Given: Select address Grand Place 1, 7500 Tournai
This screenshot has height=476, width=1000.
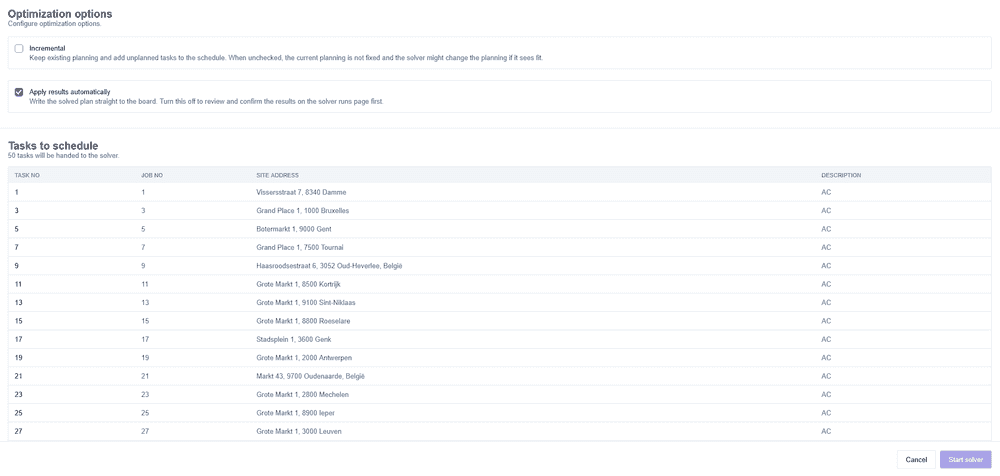Looking at the screenshot, I should pyautogui.click(x=300, y=248).
